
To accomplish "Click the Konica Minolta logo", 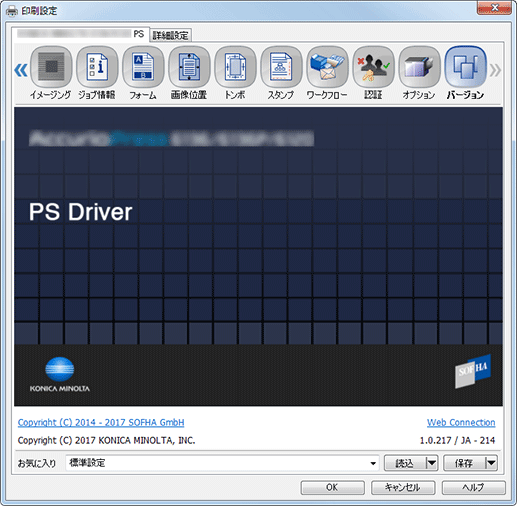I will click(x=60, y=374).
